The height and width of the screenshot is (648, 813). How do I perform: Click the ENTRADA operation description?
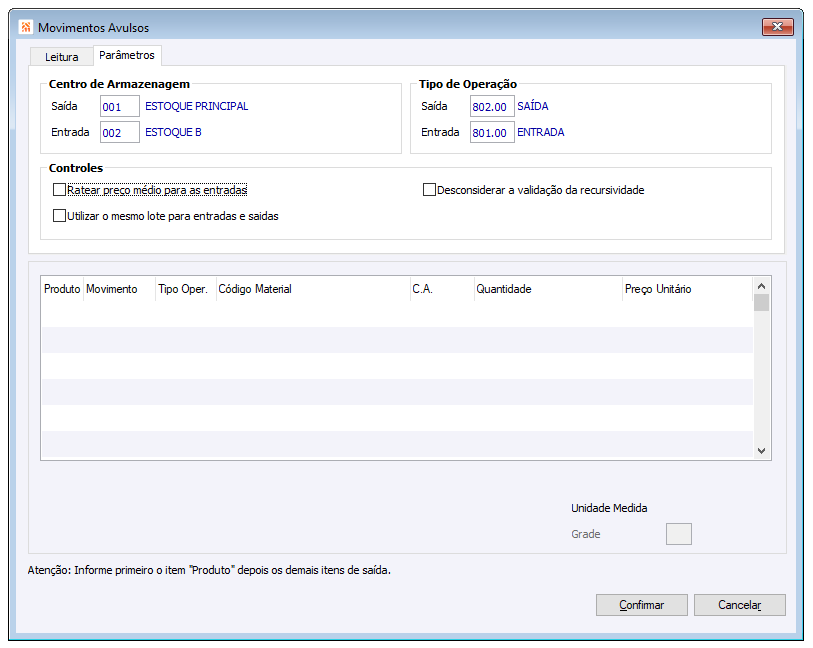pyautogui.click(x=541, y=132)
